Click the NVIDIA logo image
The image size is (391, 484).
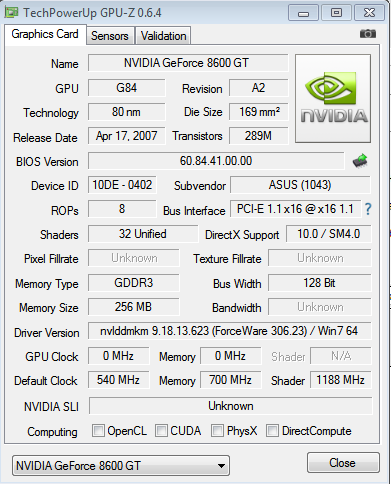tap(333, 99)
